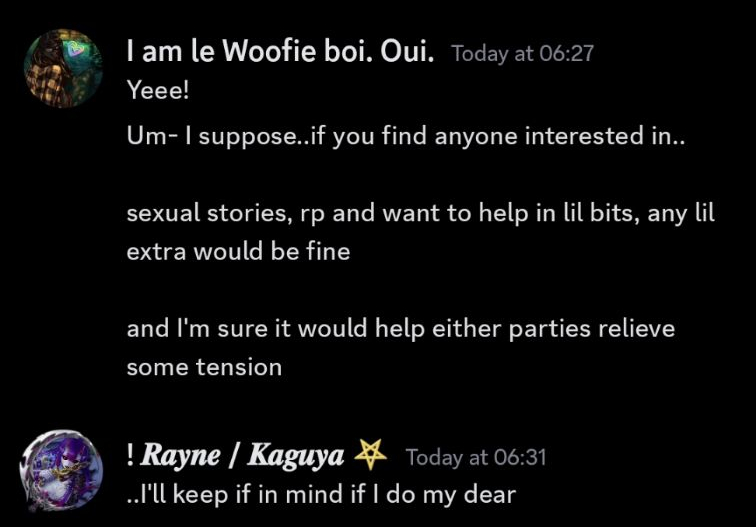The width and height of the screenshot is (756, 527).
Task: Click the exclamation mark before Rayne
Action: tap(130, 455)
